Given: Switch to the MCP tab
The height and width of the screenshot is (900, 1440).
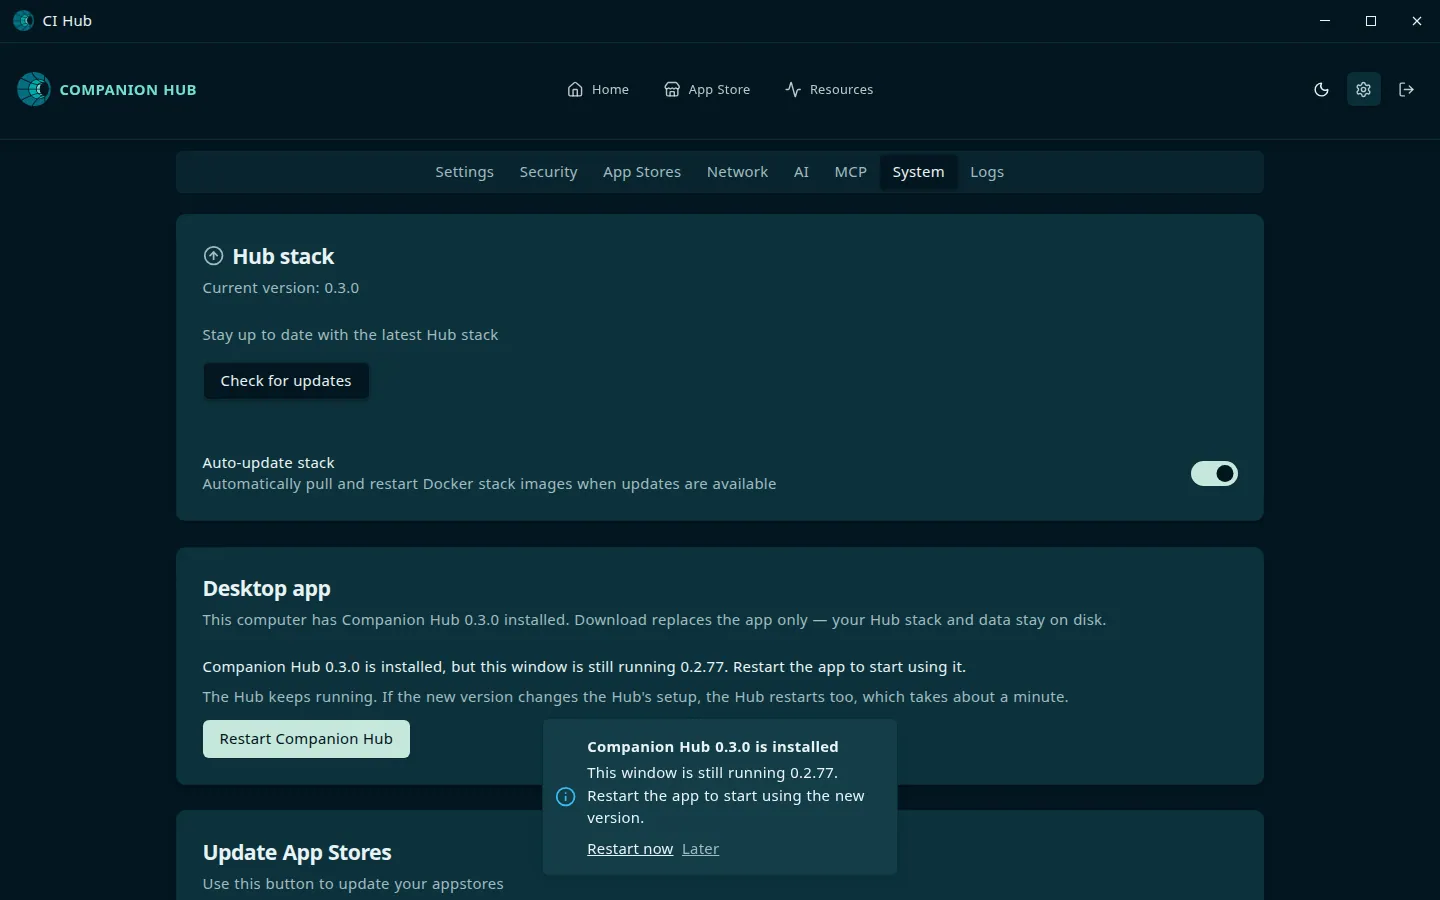Looking at the screenshot, I should (851, 172).
